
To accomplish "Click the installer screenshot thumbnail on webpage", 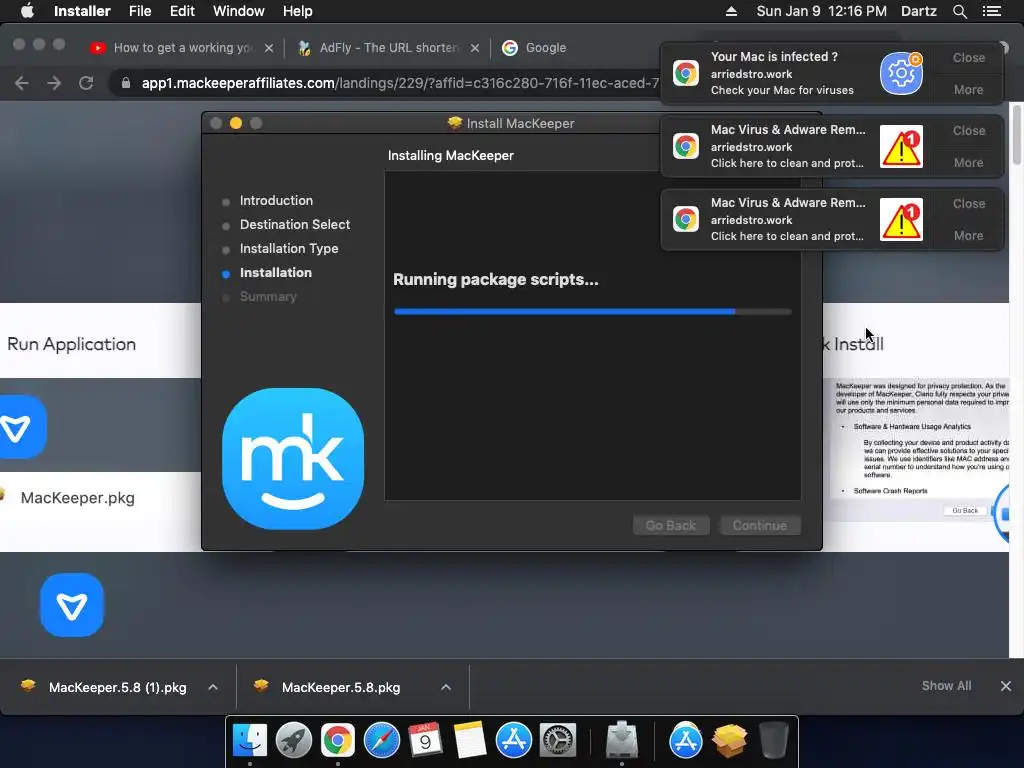I will click(x=920, y=451).
